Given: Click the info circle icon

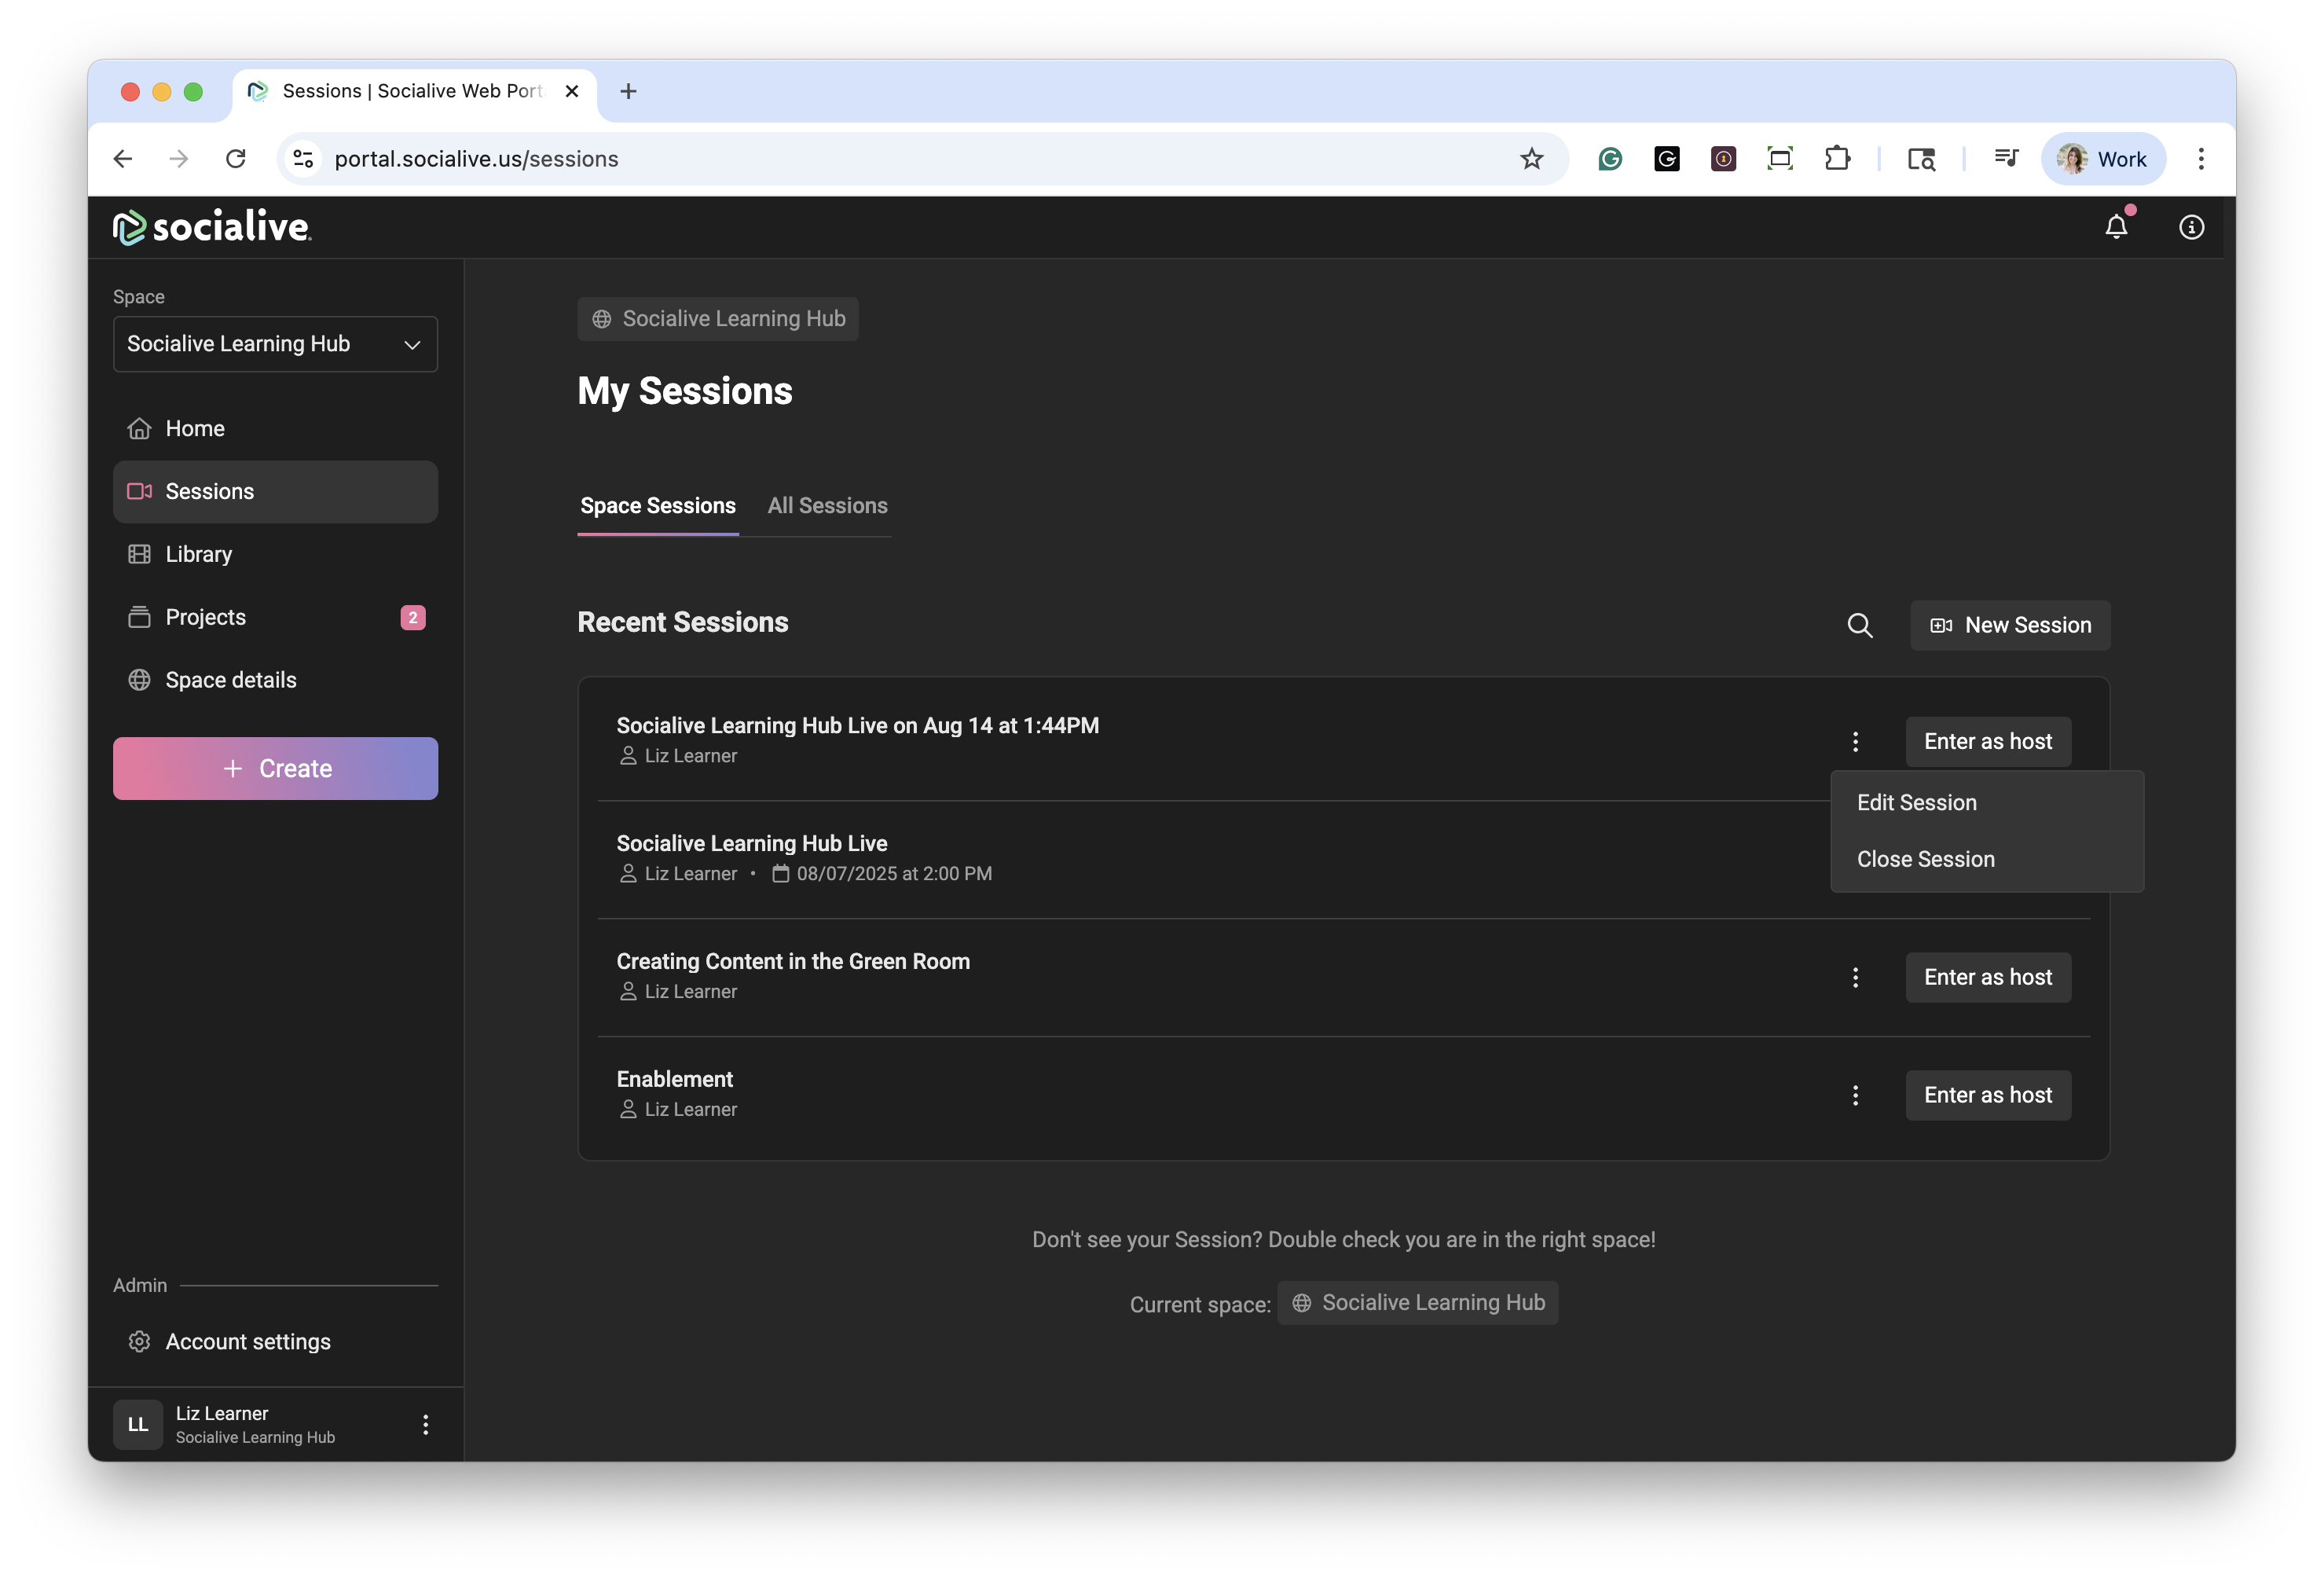Looking at the screenshot, I should [x=2191, y=227].
